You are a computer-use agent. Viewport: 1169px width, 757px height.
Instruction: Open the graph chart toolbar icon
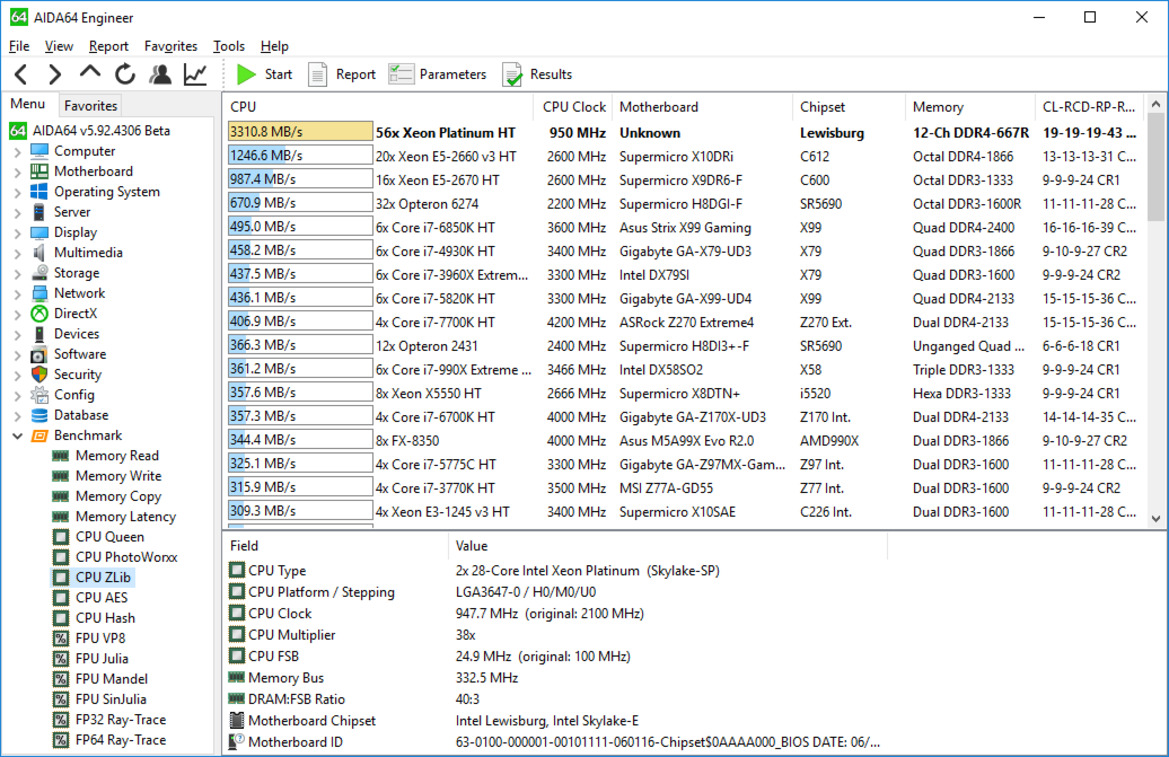(195, 74)
